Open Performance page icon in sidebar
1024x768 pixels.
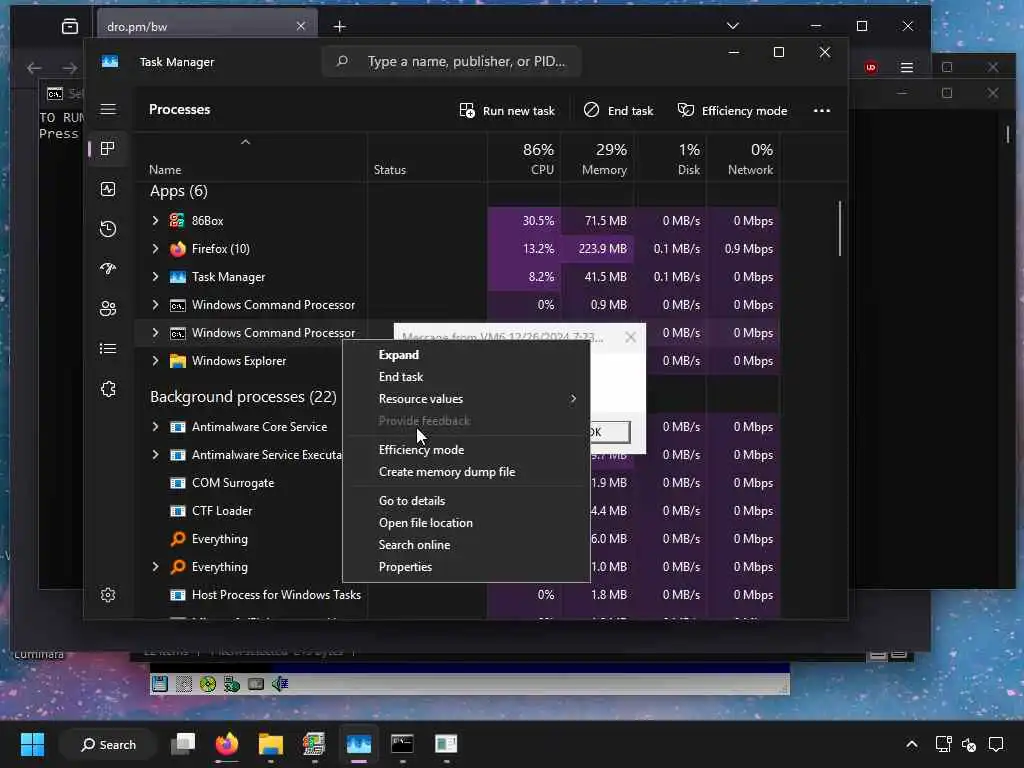coord(108,189)
